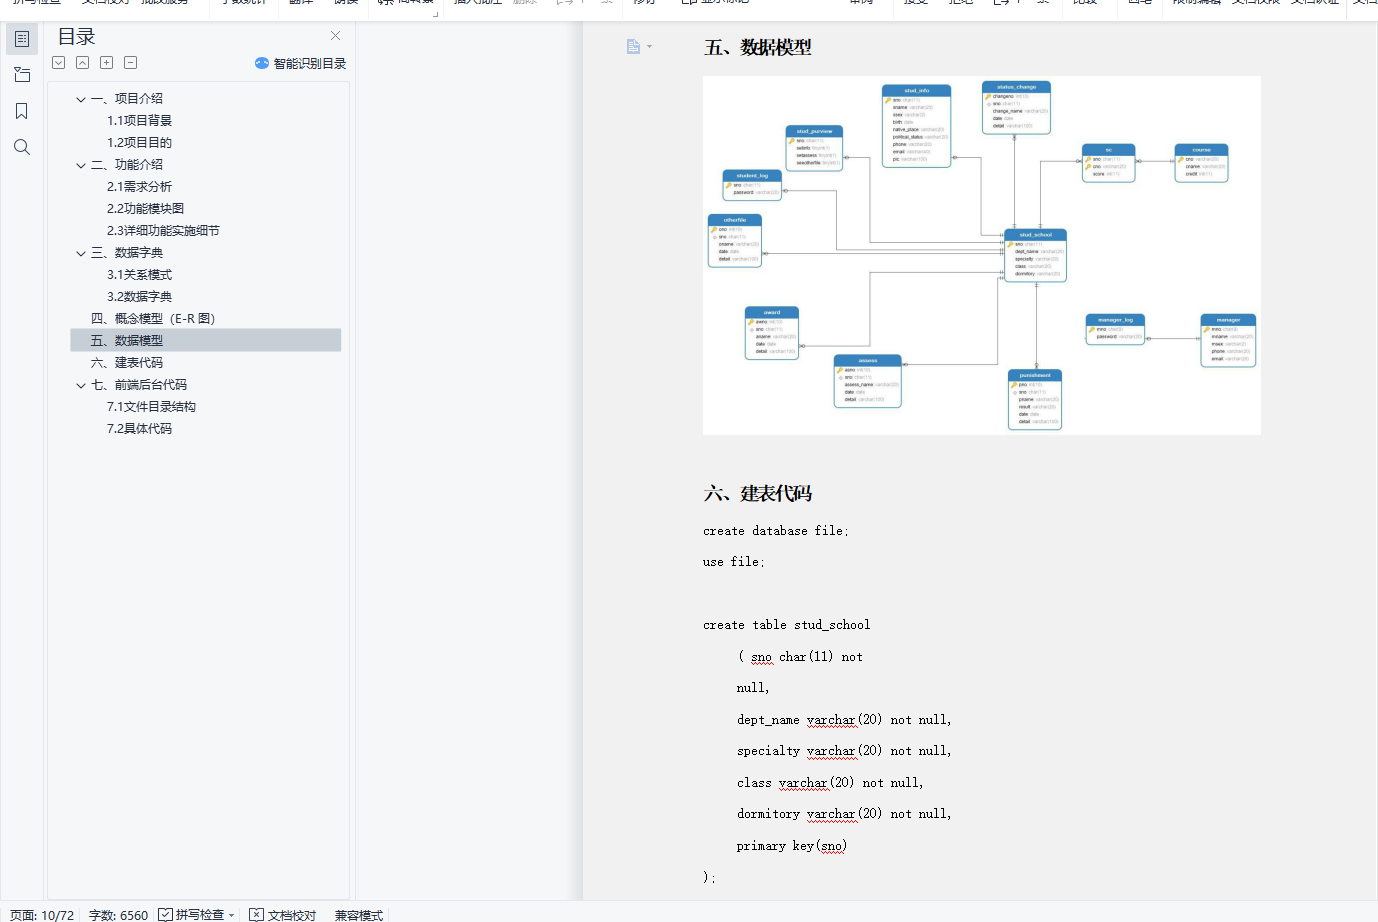Click the 'specialty varchar(20) not null,' line
The width and height of the screenshot is (1378, 922).
click(844, 751)
